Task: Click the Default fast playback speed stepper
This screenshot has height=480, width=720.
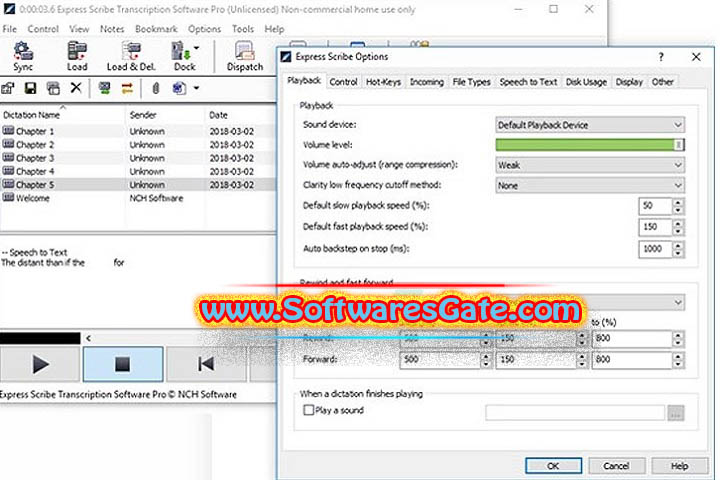Action: [x=678, y=227]
